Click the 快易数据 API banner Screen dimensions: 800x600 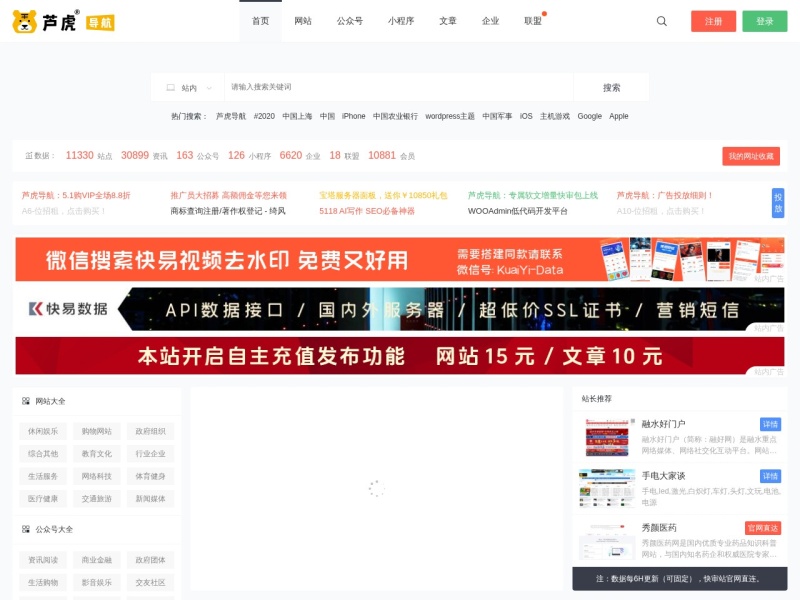click(x=399, y=309)
